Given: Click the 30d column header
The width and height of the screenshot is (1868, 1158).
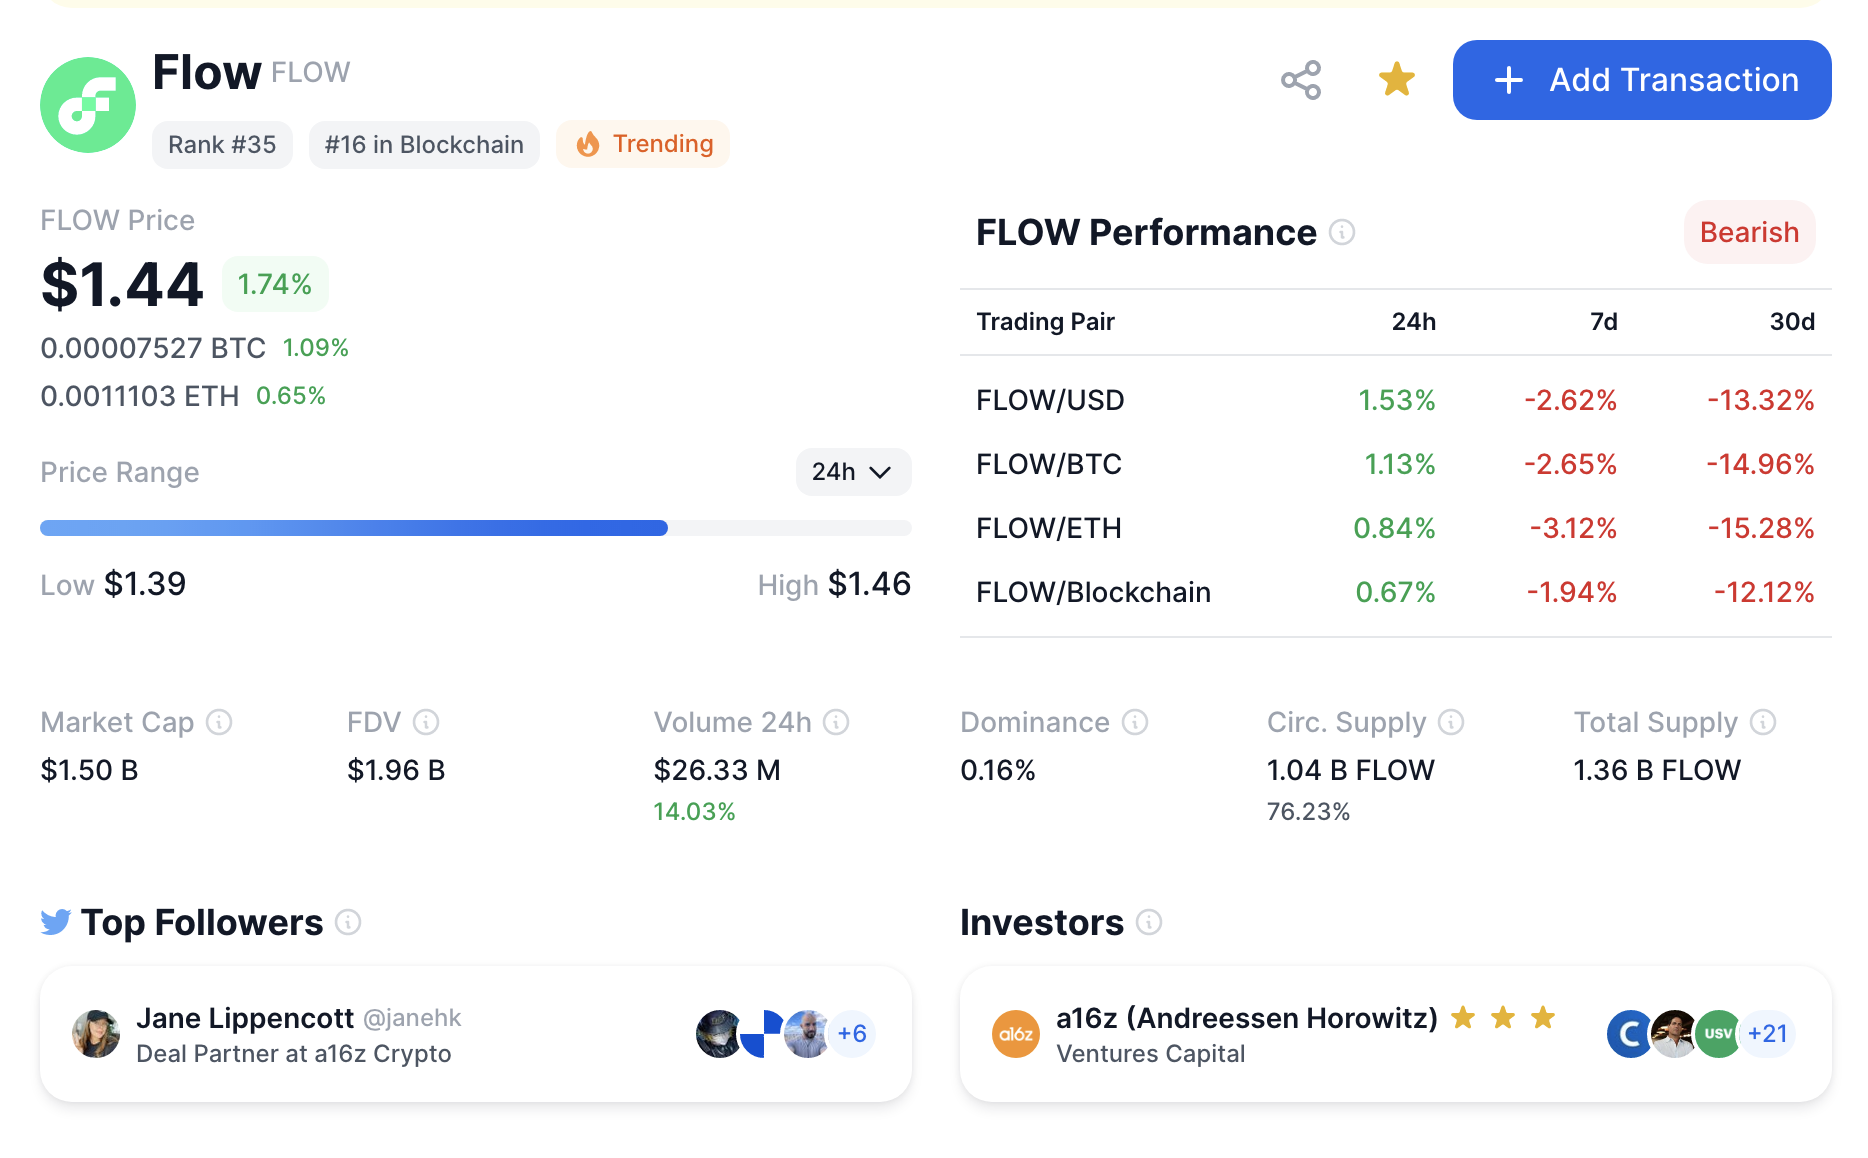Looking at the screenshot, I should [x=1792, y=322].
